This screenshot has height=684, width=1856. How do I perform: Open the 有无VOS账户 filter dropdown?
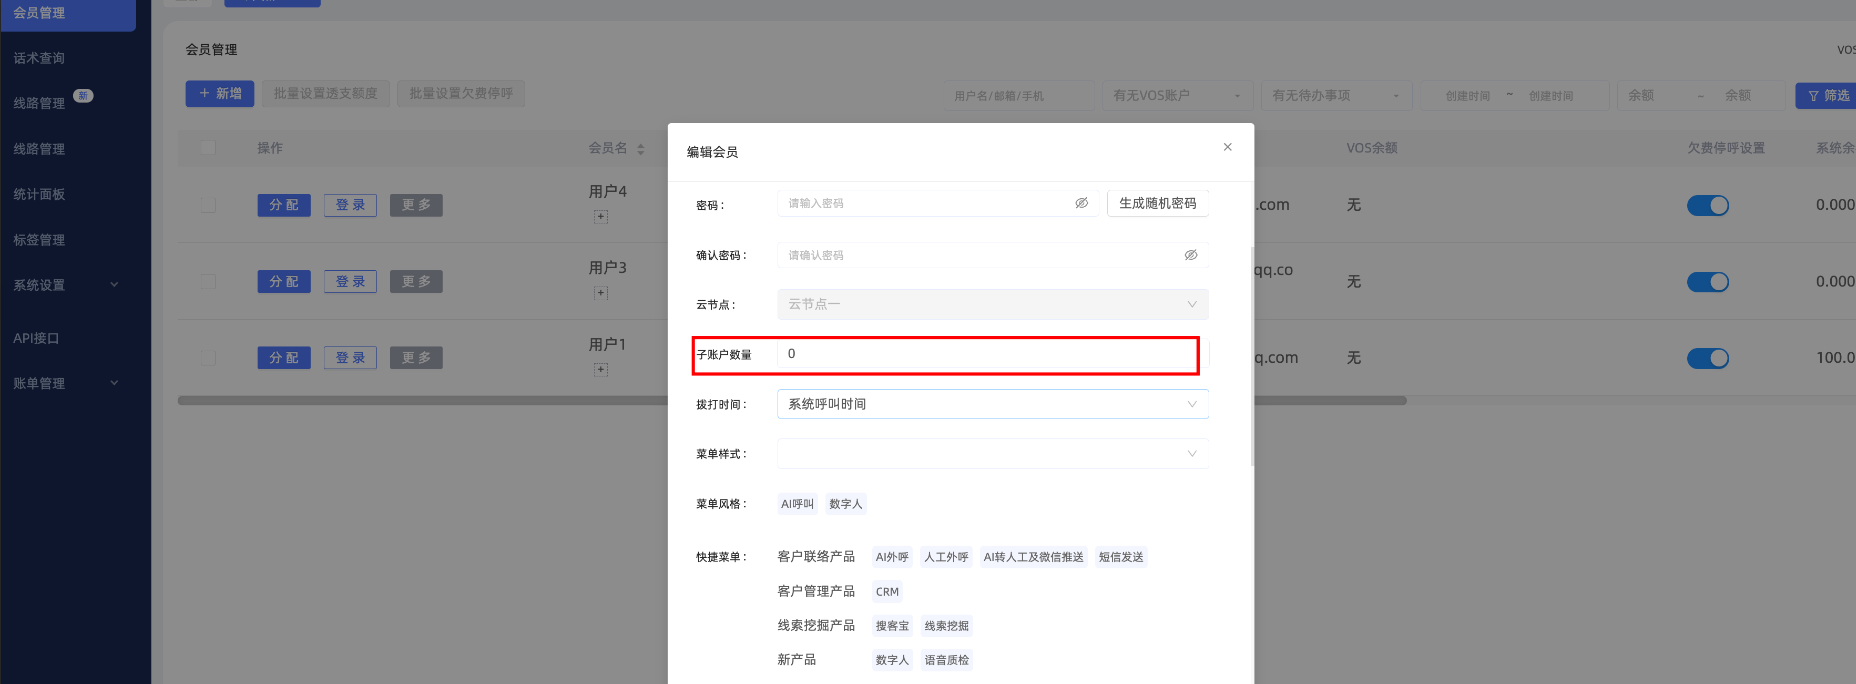(1176, 96)
